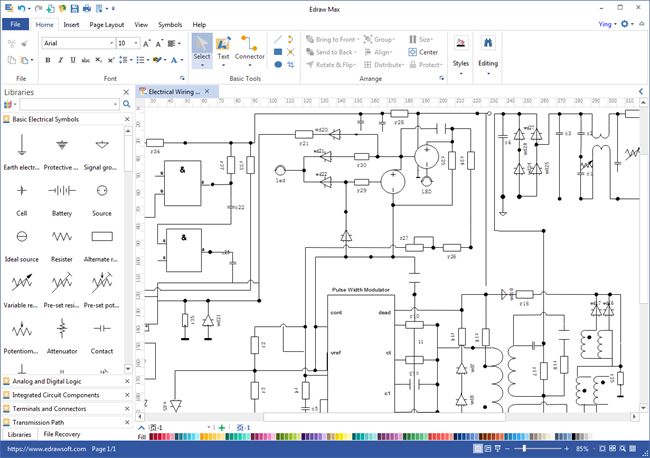Viewport: 650px width, 458px height.
Task: Open the File menu
Action: coord(15,24)
